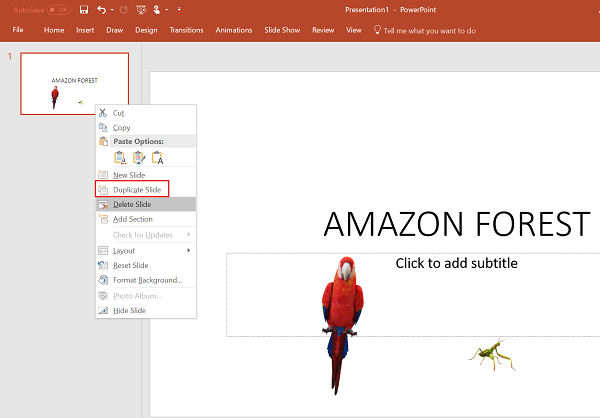Click the Add Section menu icon
The width and height of the screenshot is (600, 418).
click(103, 219)
